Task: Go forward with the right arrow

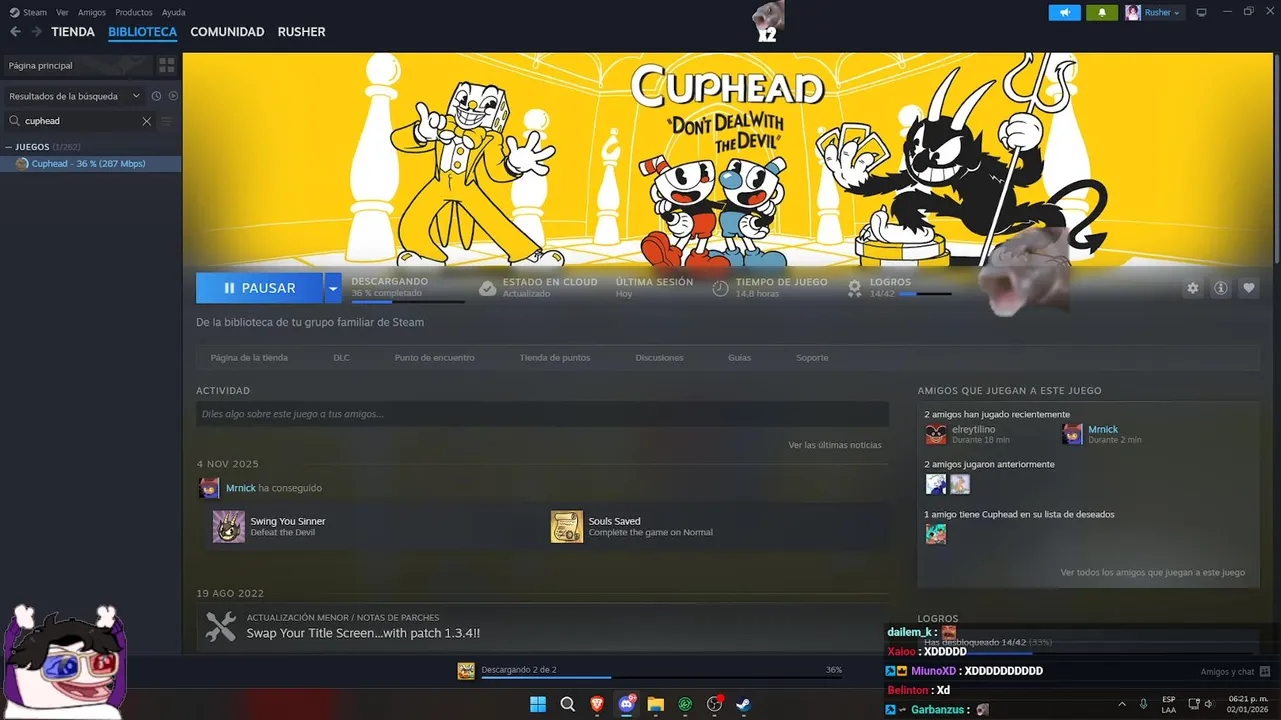Action: coord(37,32)
